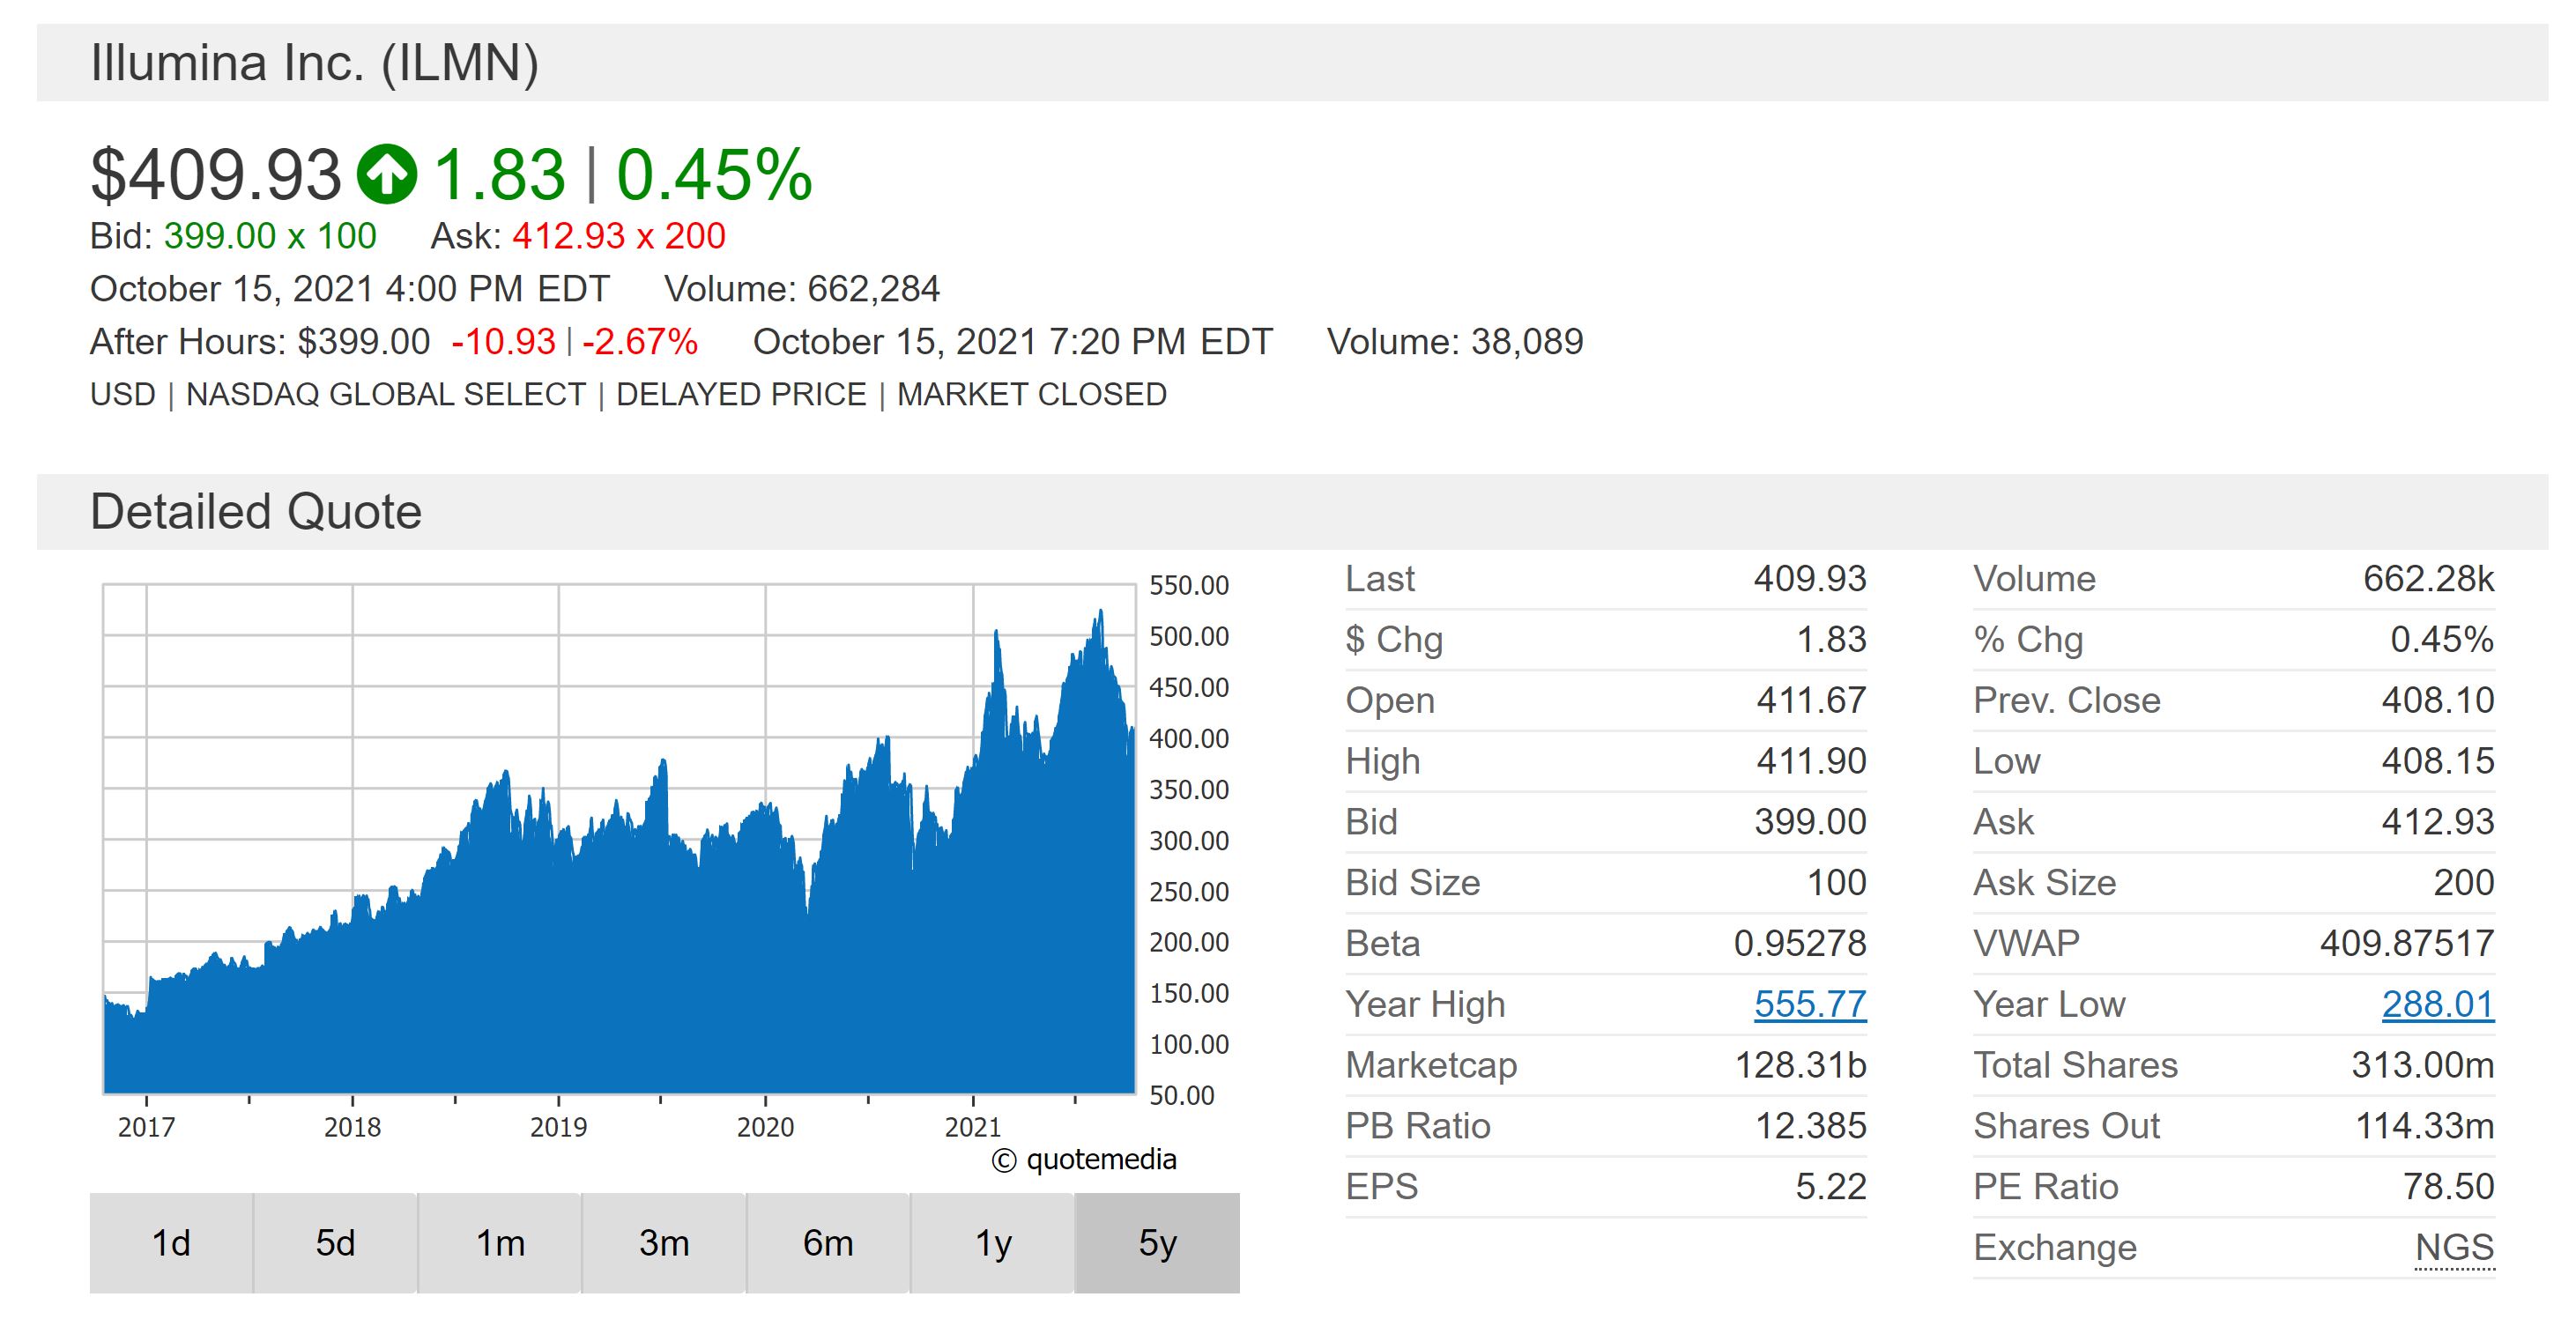
Task: Click the PE Ratio value 78.50
Action: coord(2448,1186)
